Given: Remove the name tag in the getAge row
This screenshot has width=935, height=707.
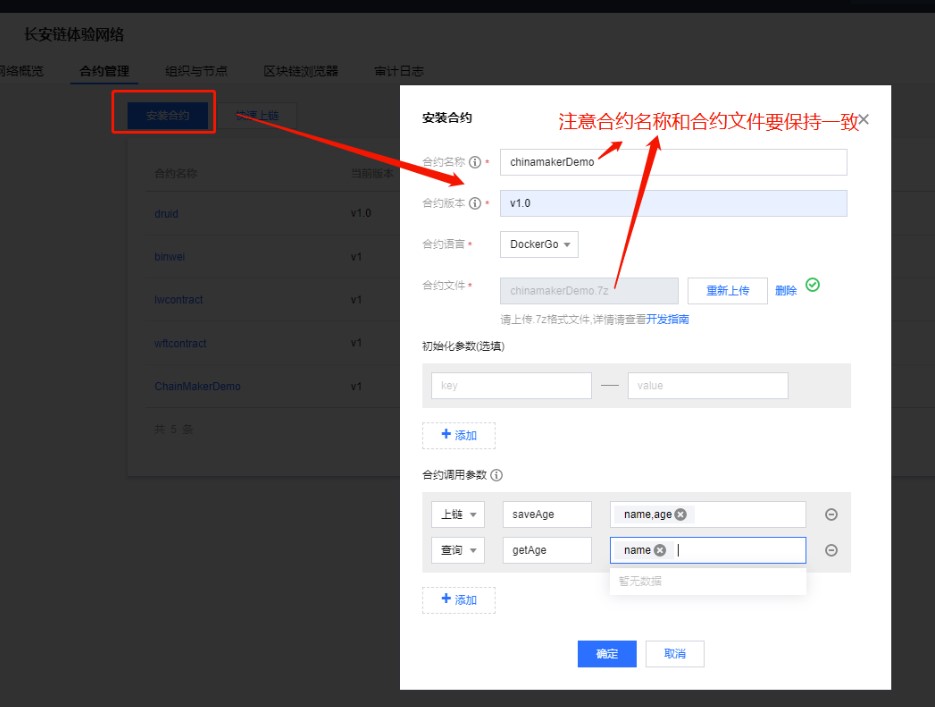Looking at the screenshot, I should click(660, 550).
